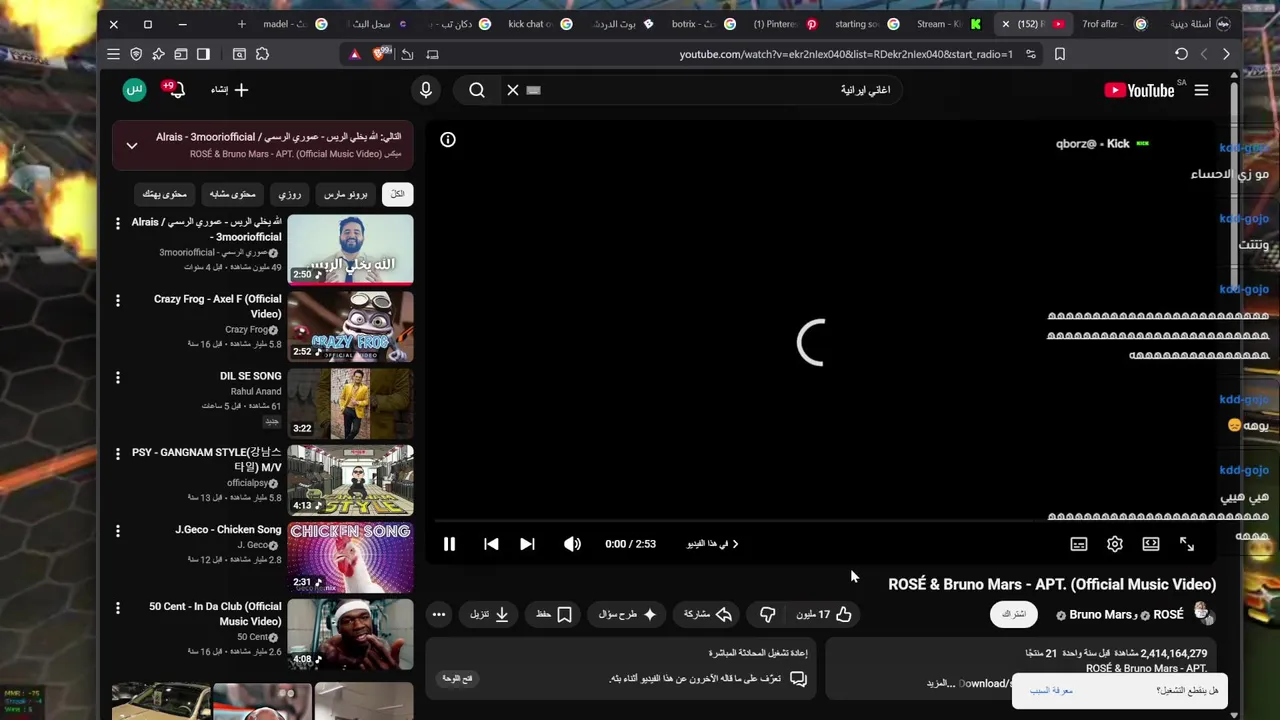Select the 'محتوى يهمّك' filter chip
1280x720 pixels.
pyautogui.click(x=165, y=194)
